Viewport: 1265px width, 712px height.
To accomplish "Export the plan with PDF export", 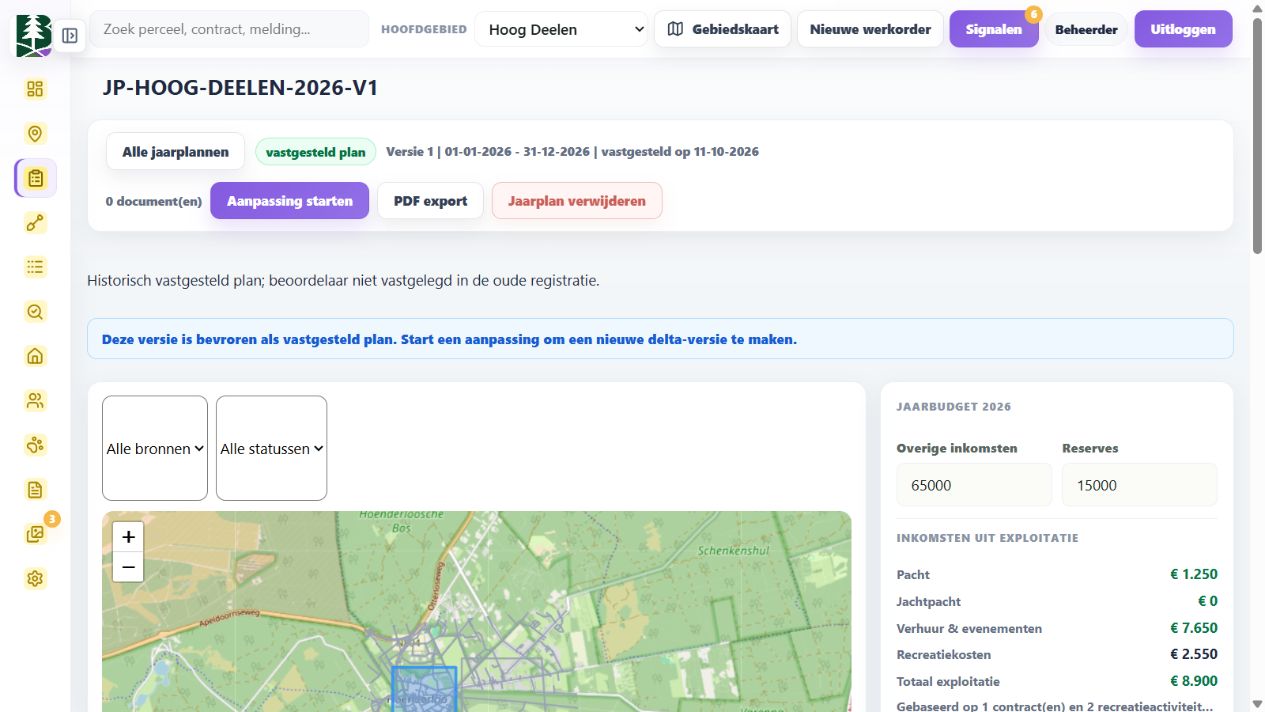I will coord(430,201).
